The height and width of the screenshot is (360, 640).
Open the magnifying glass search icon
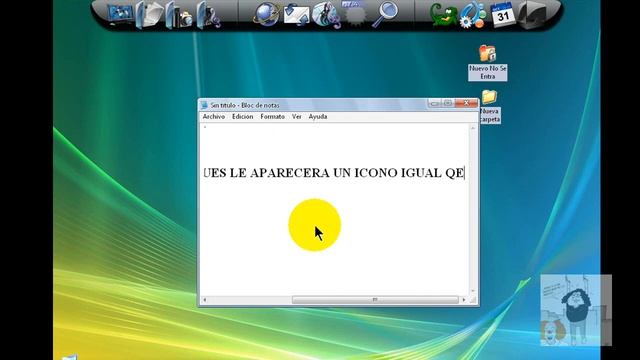click(385, 14)
